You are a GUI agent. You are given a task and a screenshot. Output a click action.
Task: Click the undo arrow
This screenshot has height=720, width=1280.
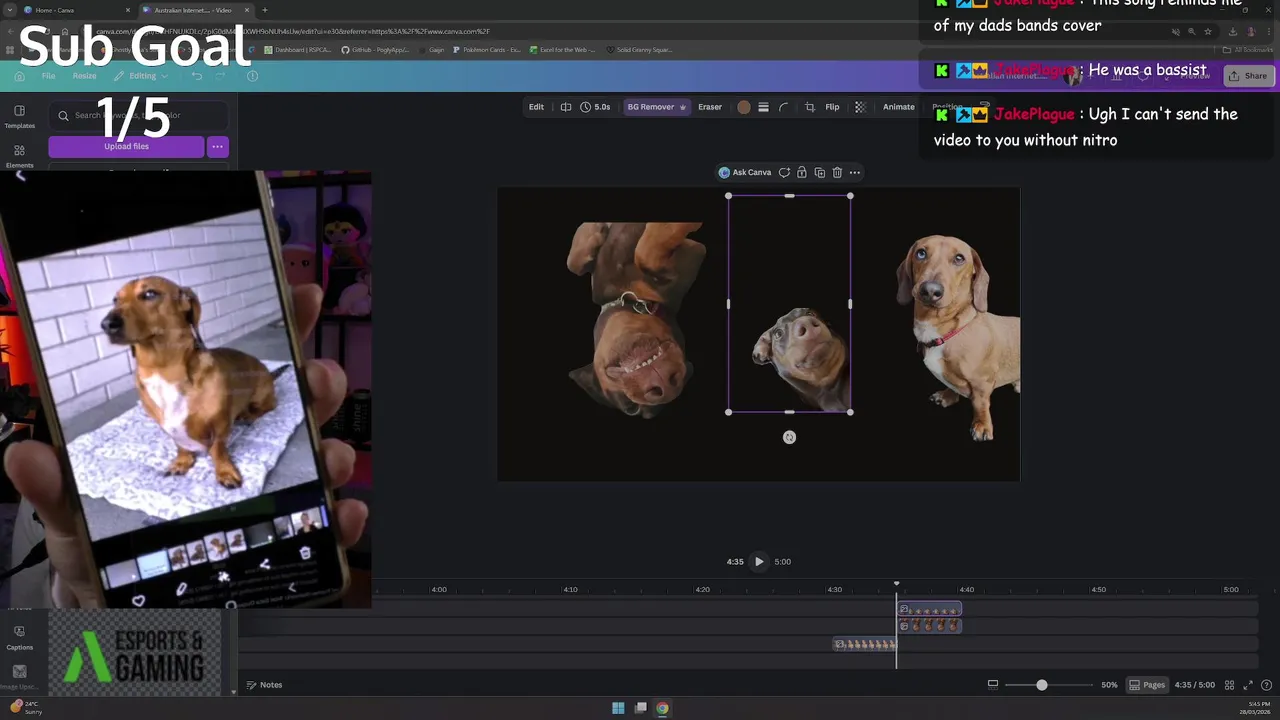197,76
